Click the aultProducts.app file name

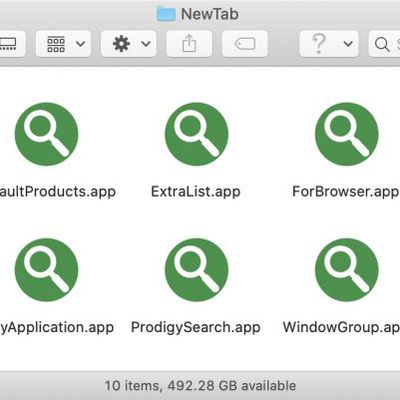coord(58,192)
